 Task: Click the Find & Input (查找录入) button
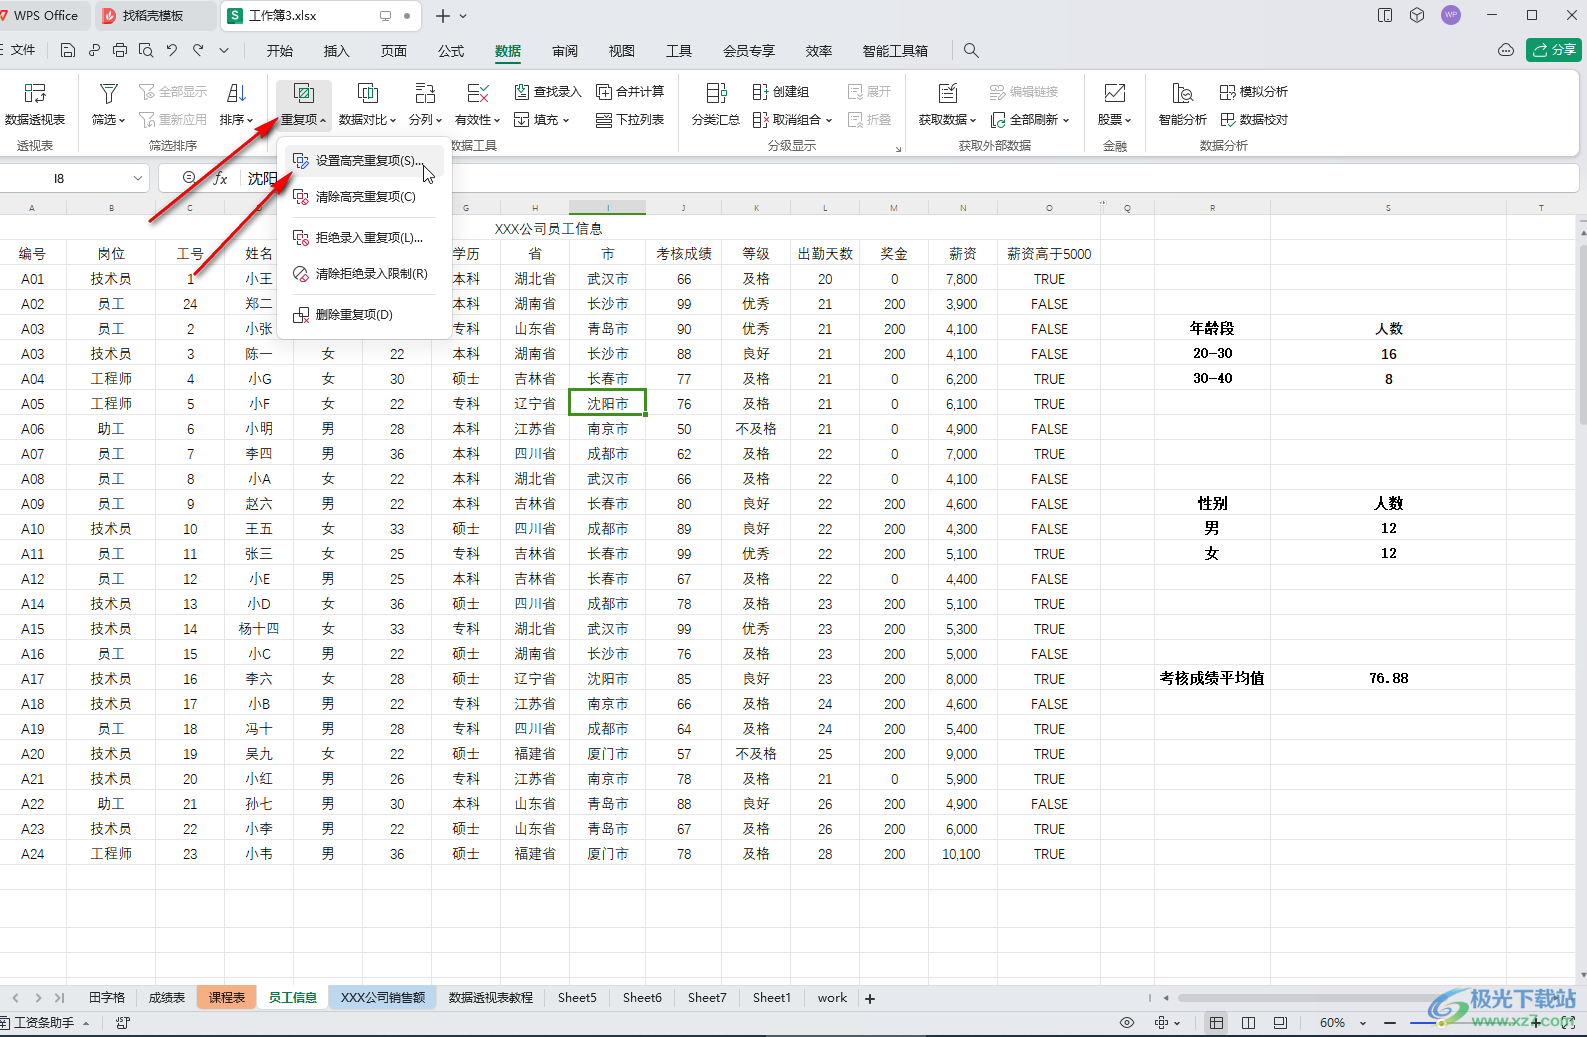tap(547, 92)
